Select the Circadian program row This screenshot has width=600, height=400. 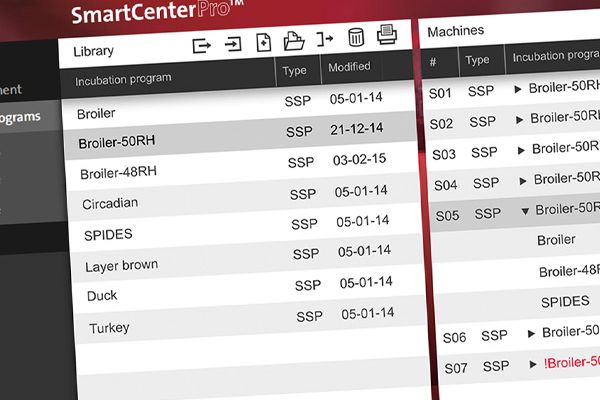(110, 203)
